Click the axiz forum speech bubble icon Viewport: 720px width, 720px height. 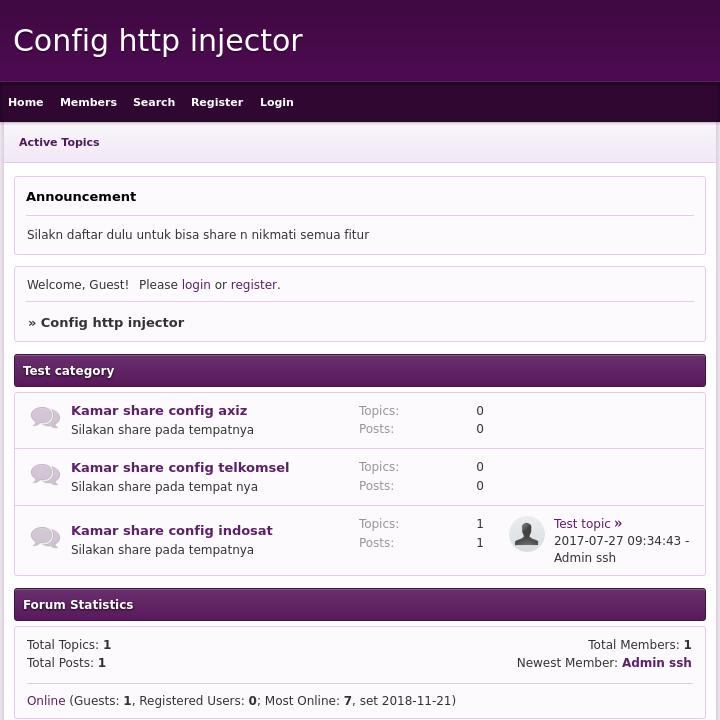(45, 418)
